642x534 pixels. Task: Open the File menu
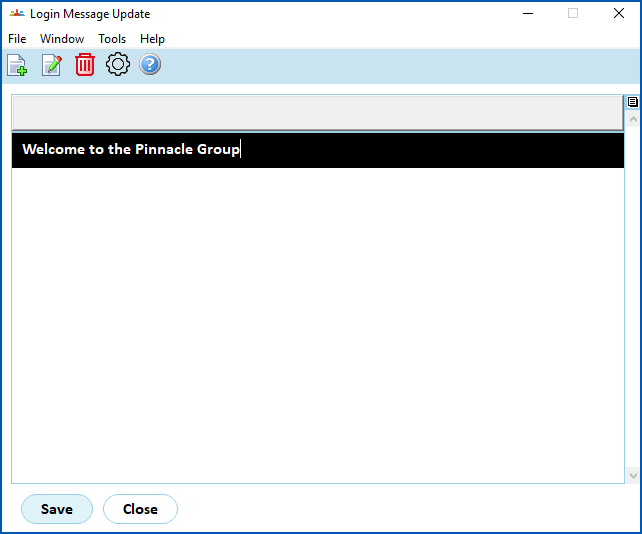tap(17, 39)
